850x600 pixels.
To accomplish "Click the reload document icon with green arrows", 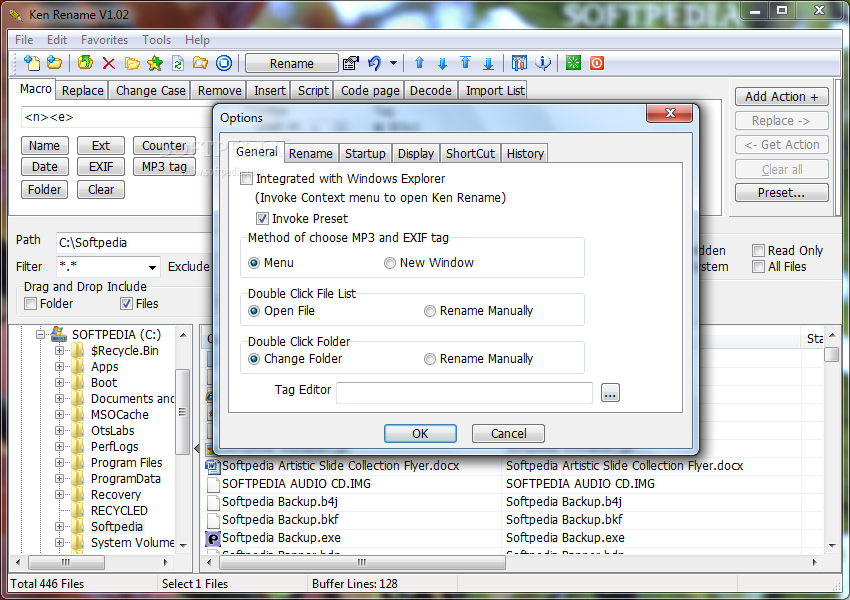I will pos(178,63).
